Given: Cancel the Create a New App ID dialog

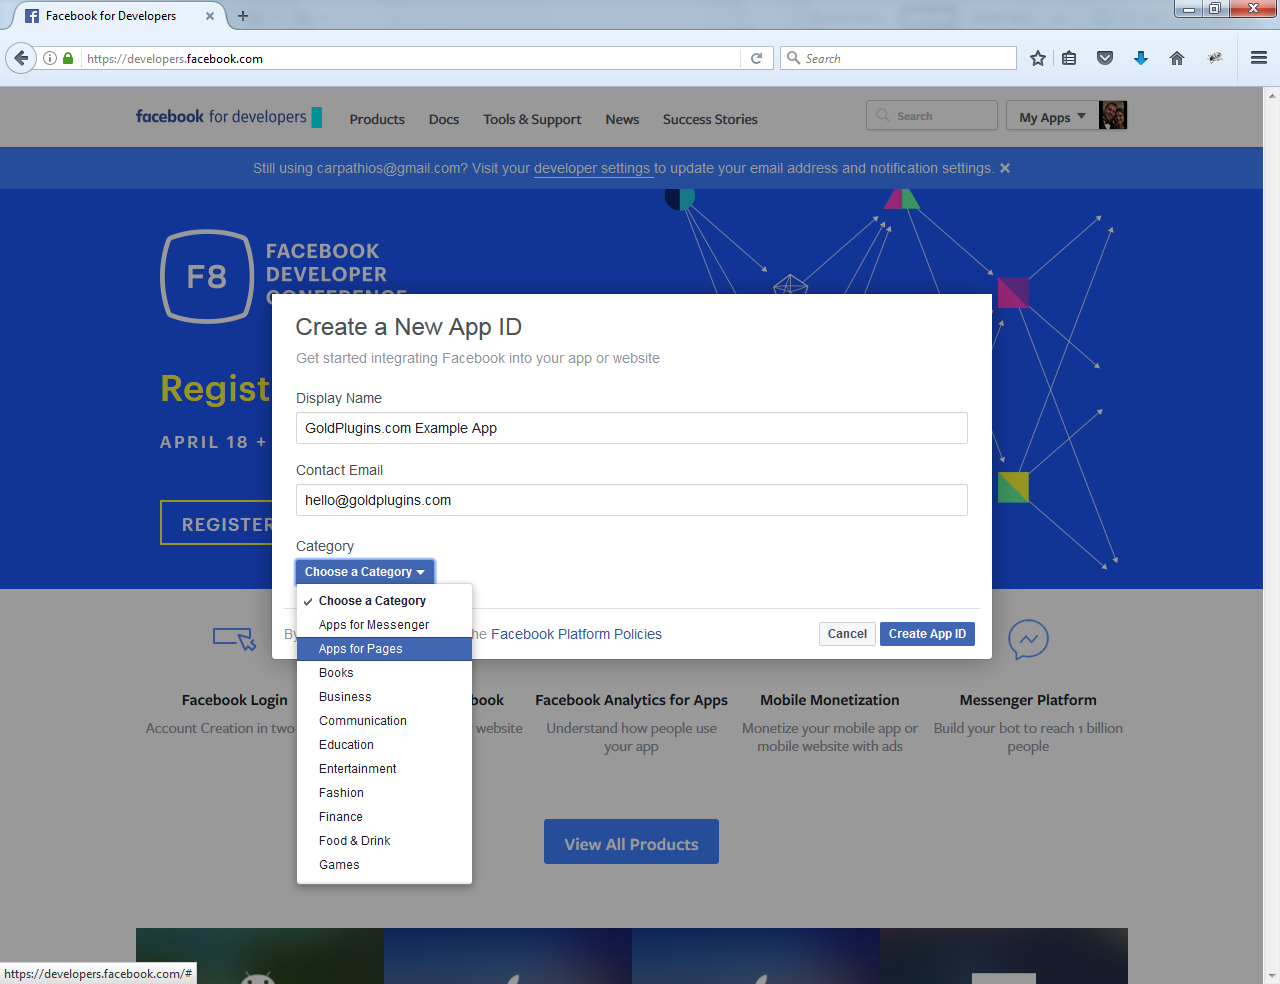Looking at the screenshot, I should [x=847, y=634].
